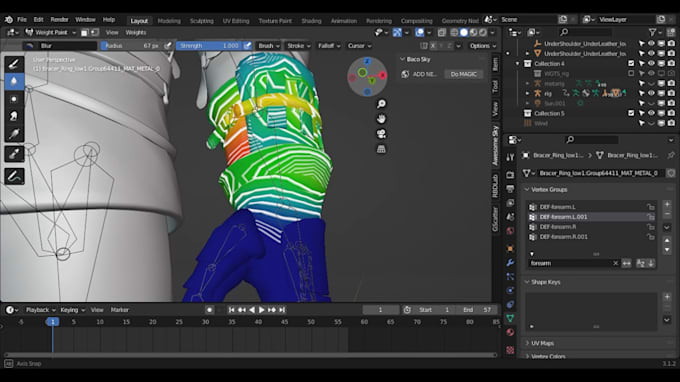Select the Average brush tool
The width and height of the screenshot is (680, 382).
point(14,99)
